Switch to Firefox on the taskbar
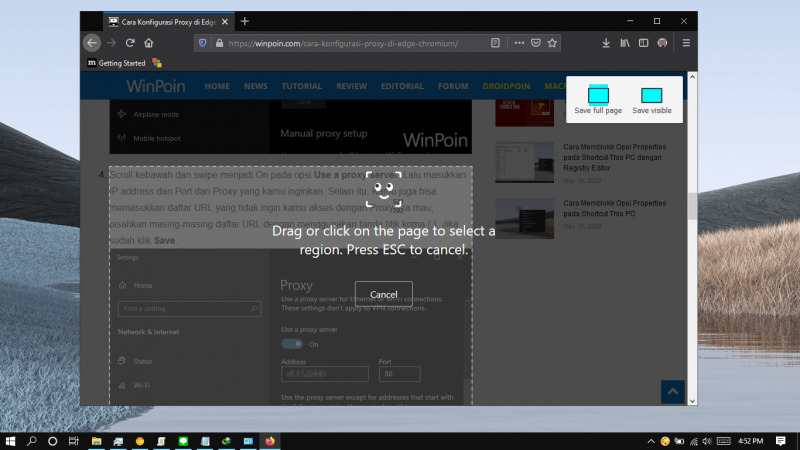 click(x=270, y=441)
